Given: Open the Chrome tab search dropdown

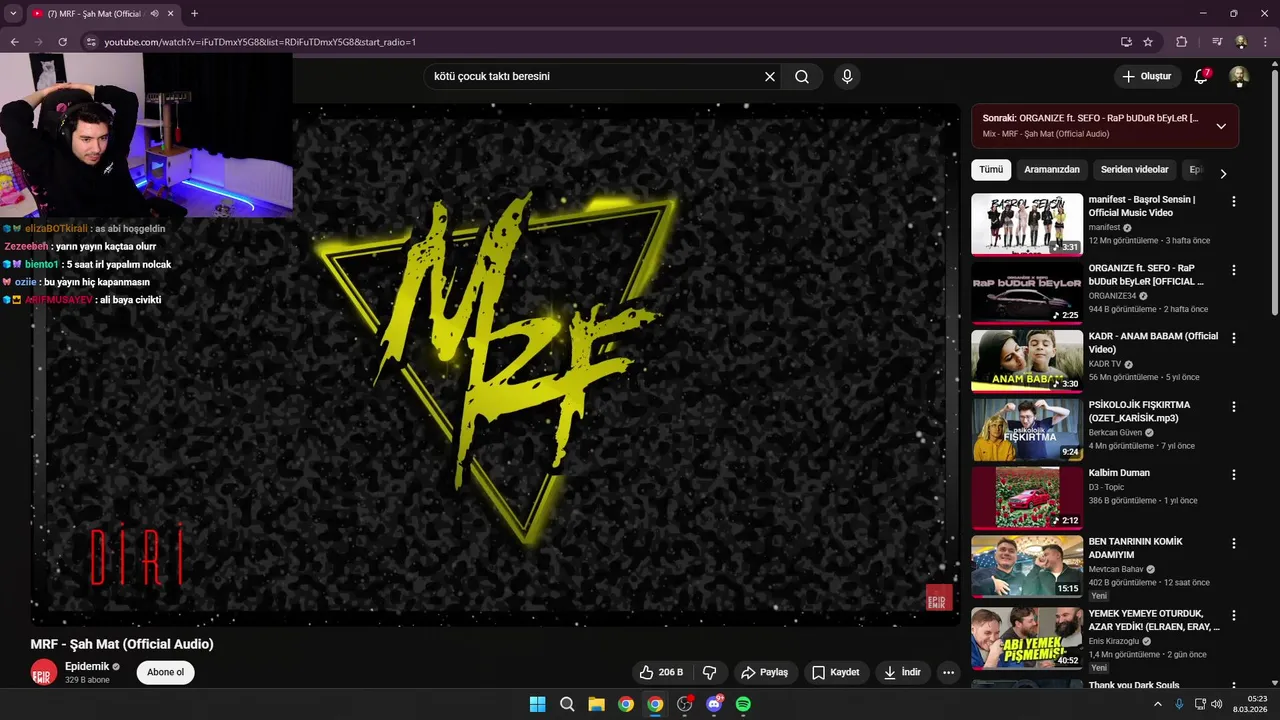Looking at the screenshot, I should (x=13, y=14).
